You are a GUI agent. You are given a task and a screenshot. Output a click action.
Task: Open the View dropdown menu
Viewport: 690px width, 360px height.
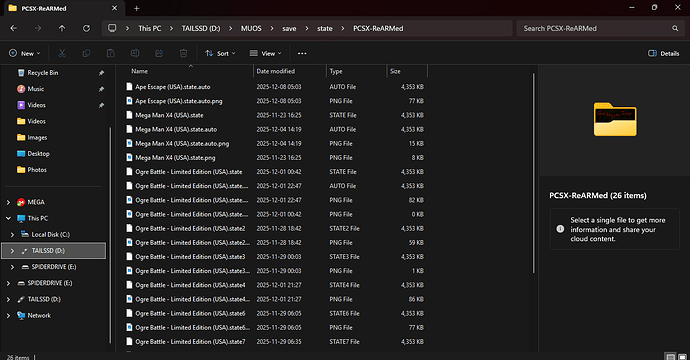tap(265, 53)
